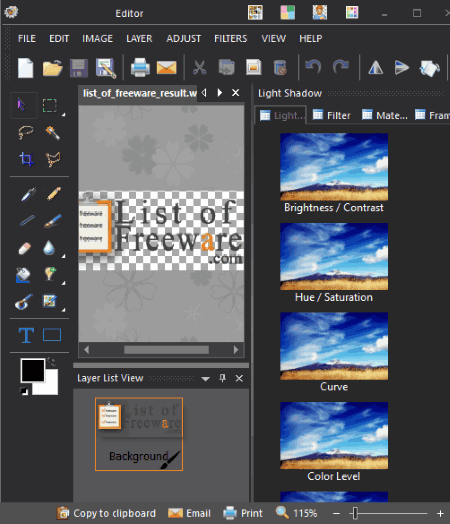Open the FILE menu
This screenshot has height=524, width=450.
pos(27,38)
